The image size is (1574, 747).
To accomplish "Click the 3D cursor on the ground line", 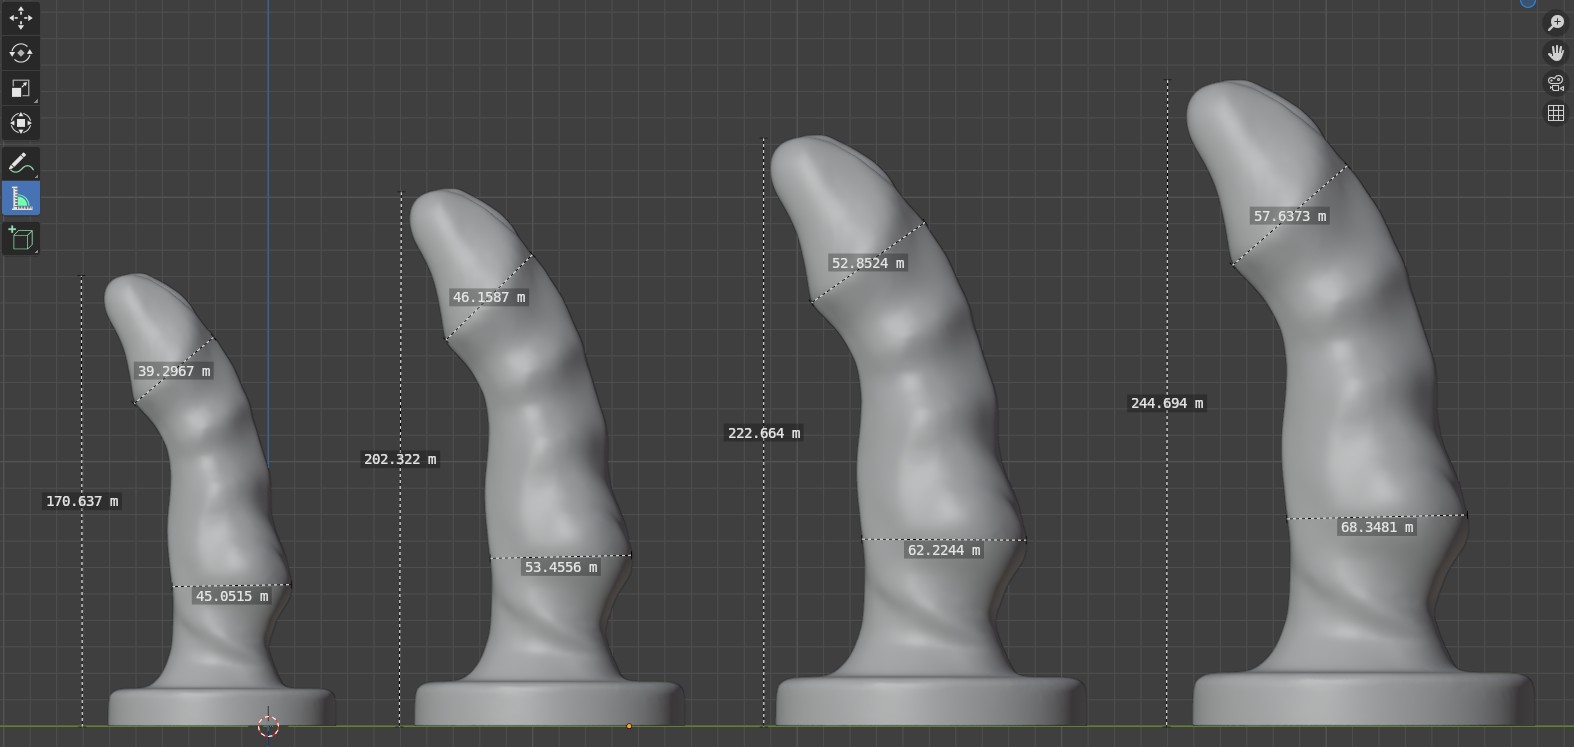I will click(x=268, y=726).
